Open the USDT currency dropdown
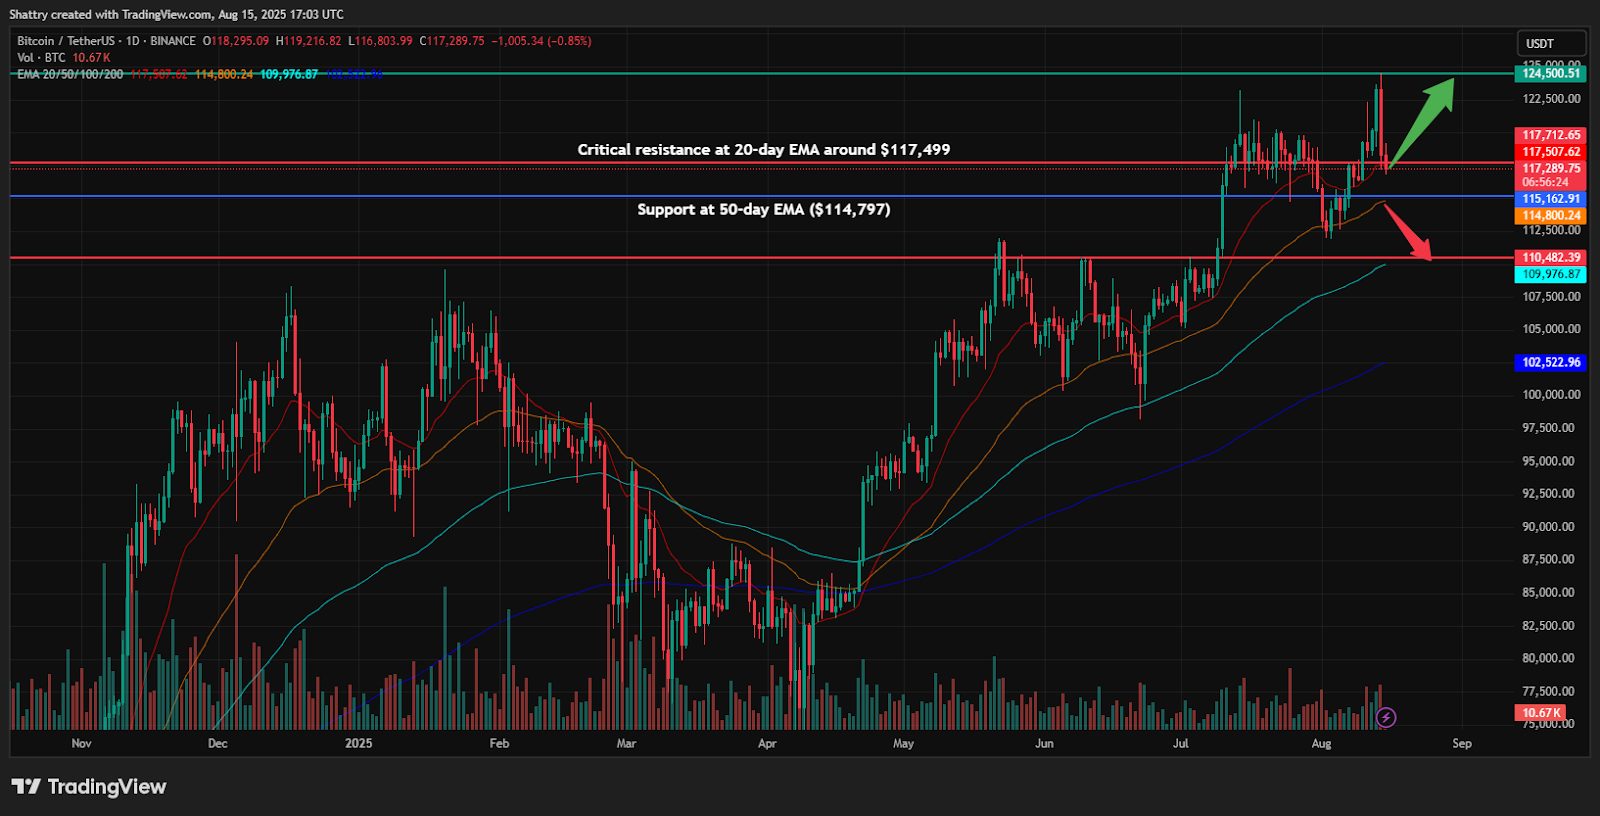Image resolution: width=1600 pixels, height=816 pixels. pos(1550,44)
